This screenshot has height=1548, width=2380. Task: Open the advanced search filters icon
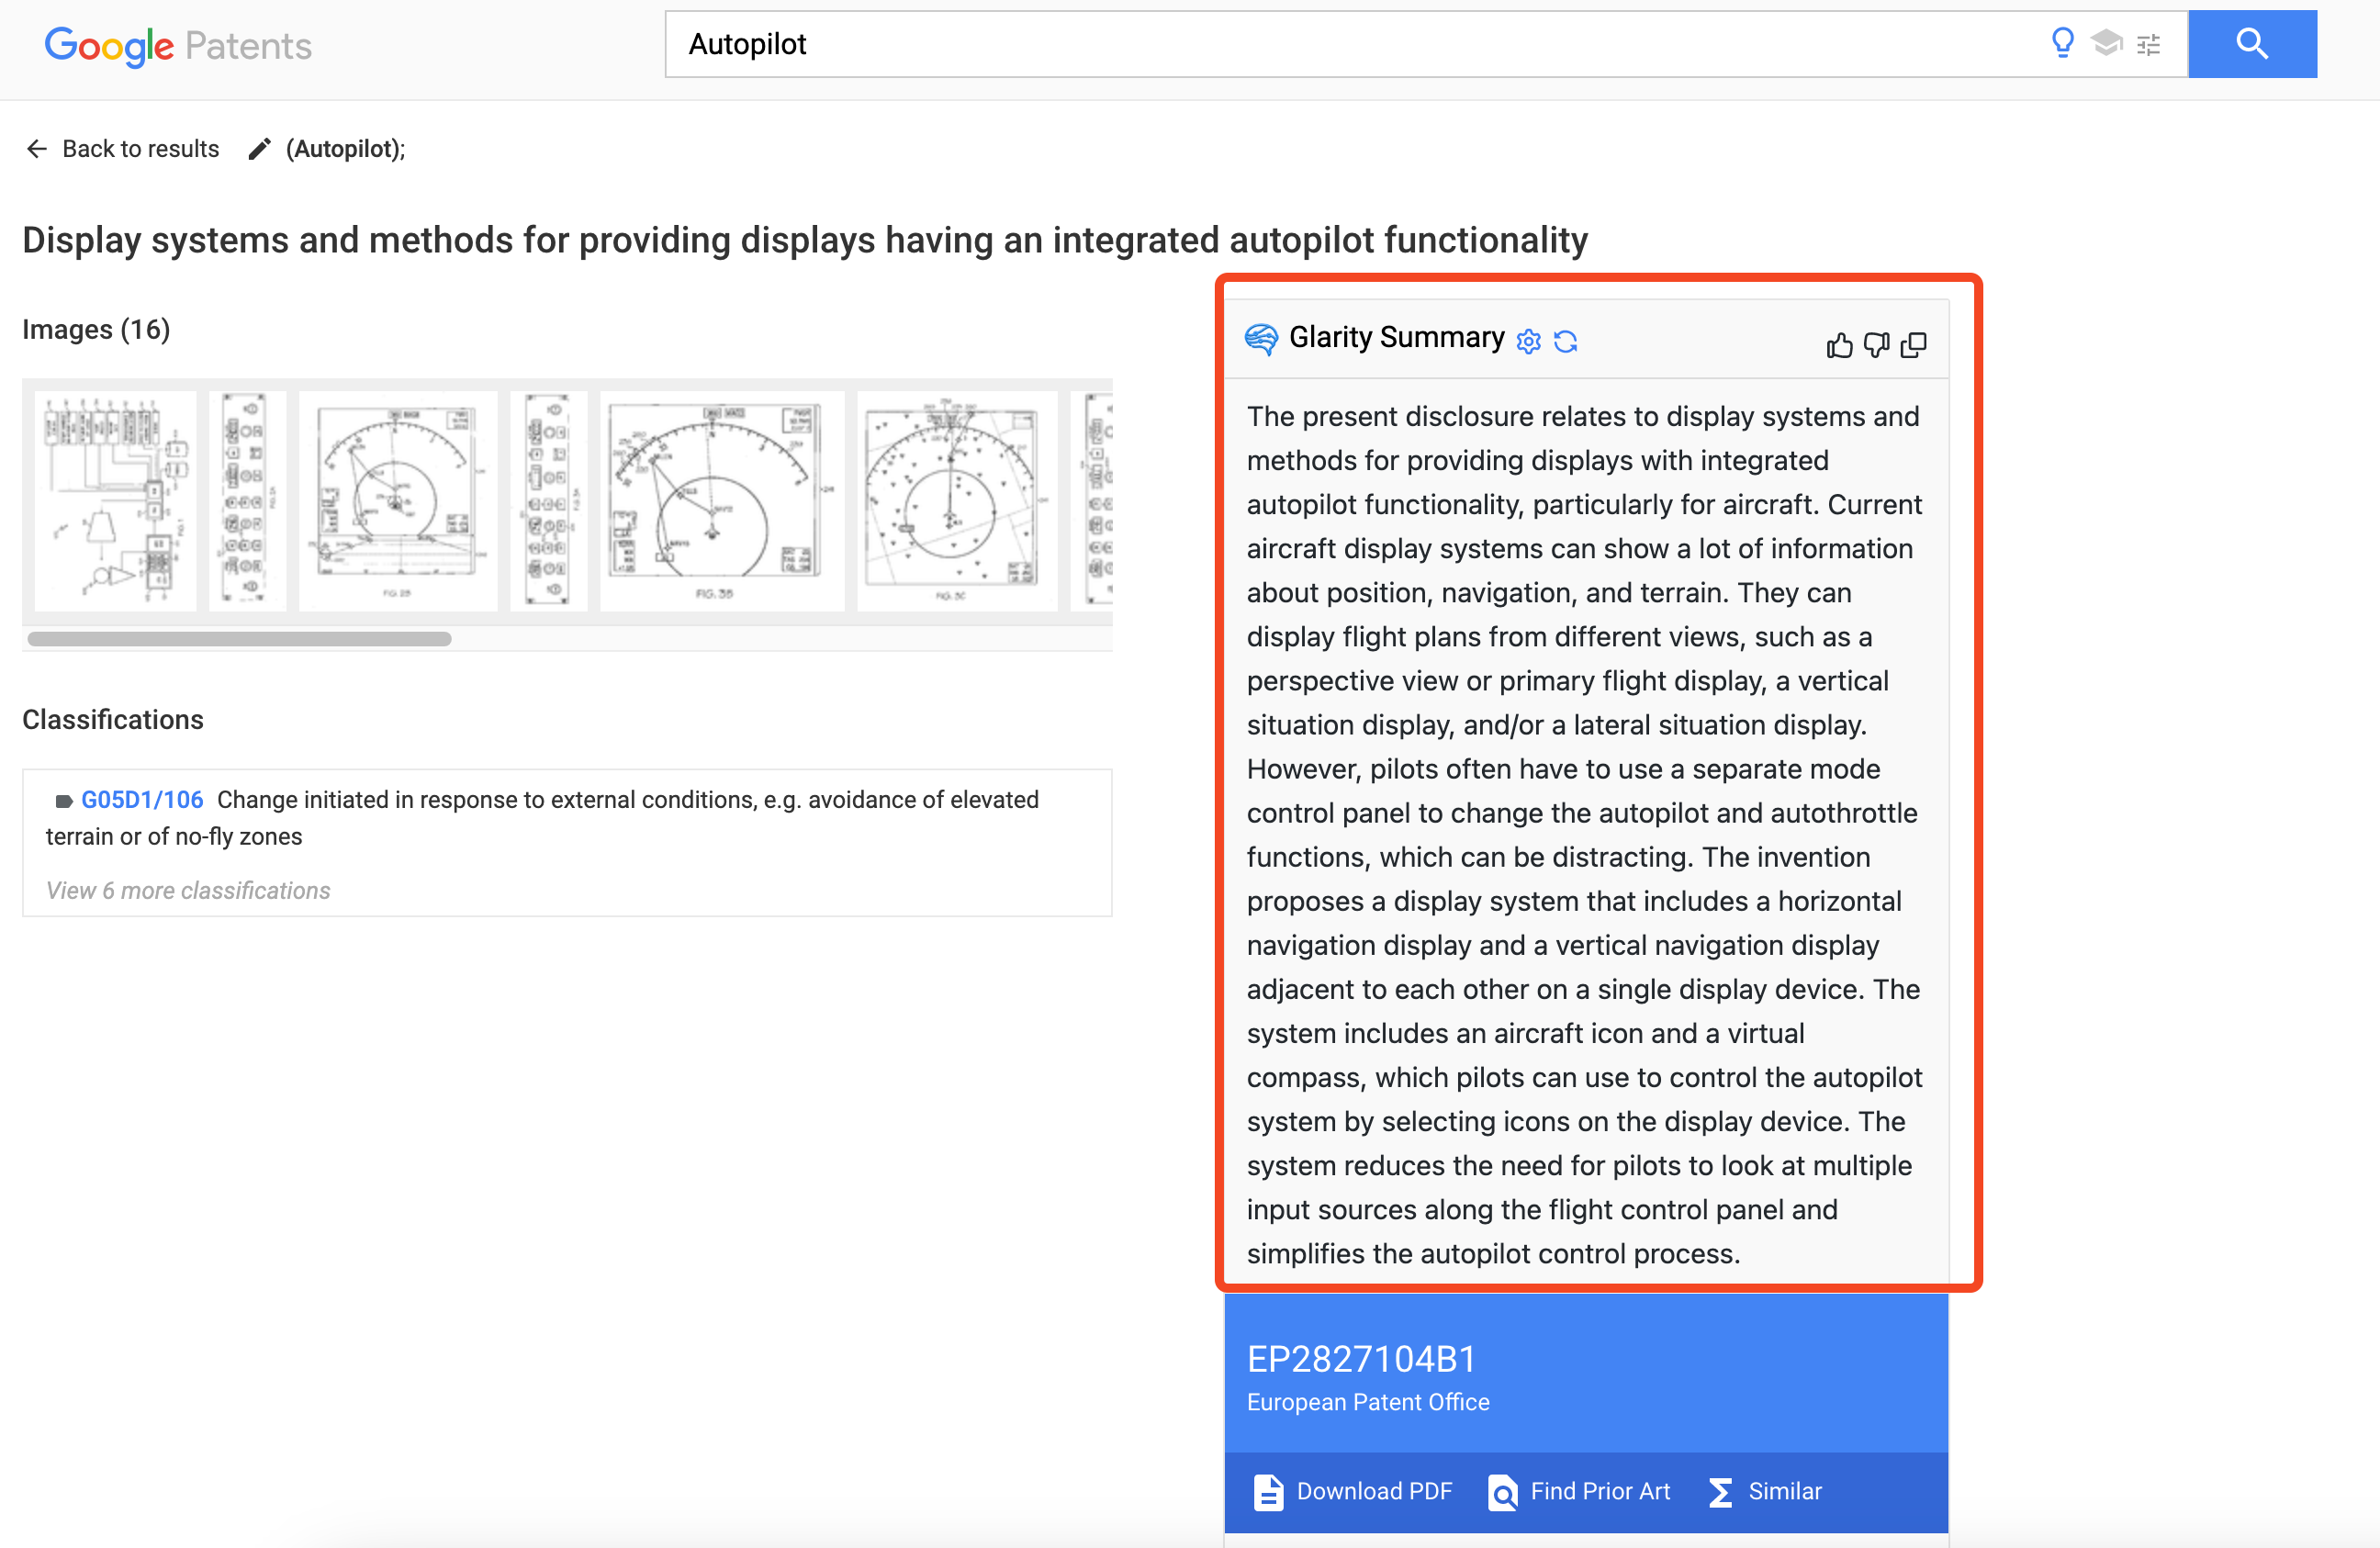click(x=2148, y=44)
